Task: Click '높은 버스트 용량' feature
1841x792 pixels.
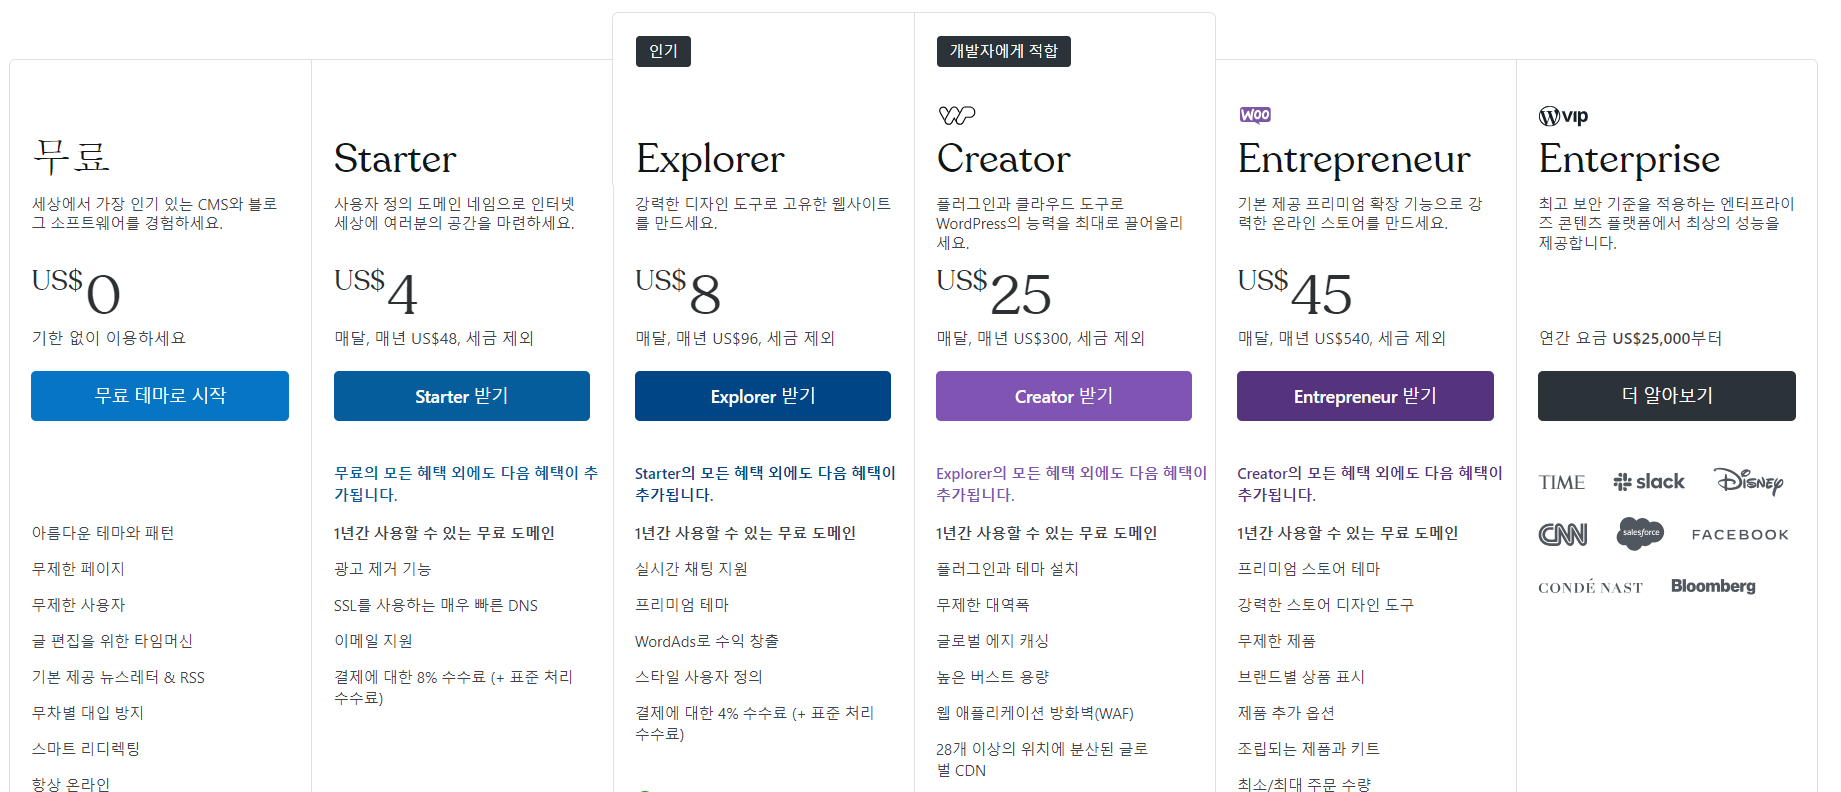Action: 992,677
